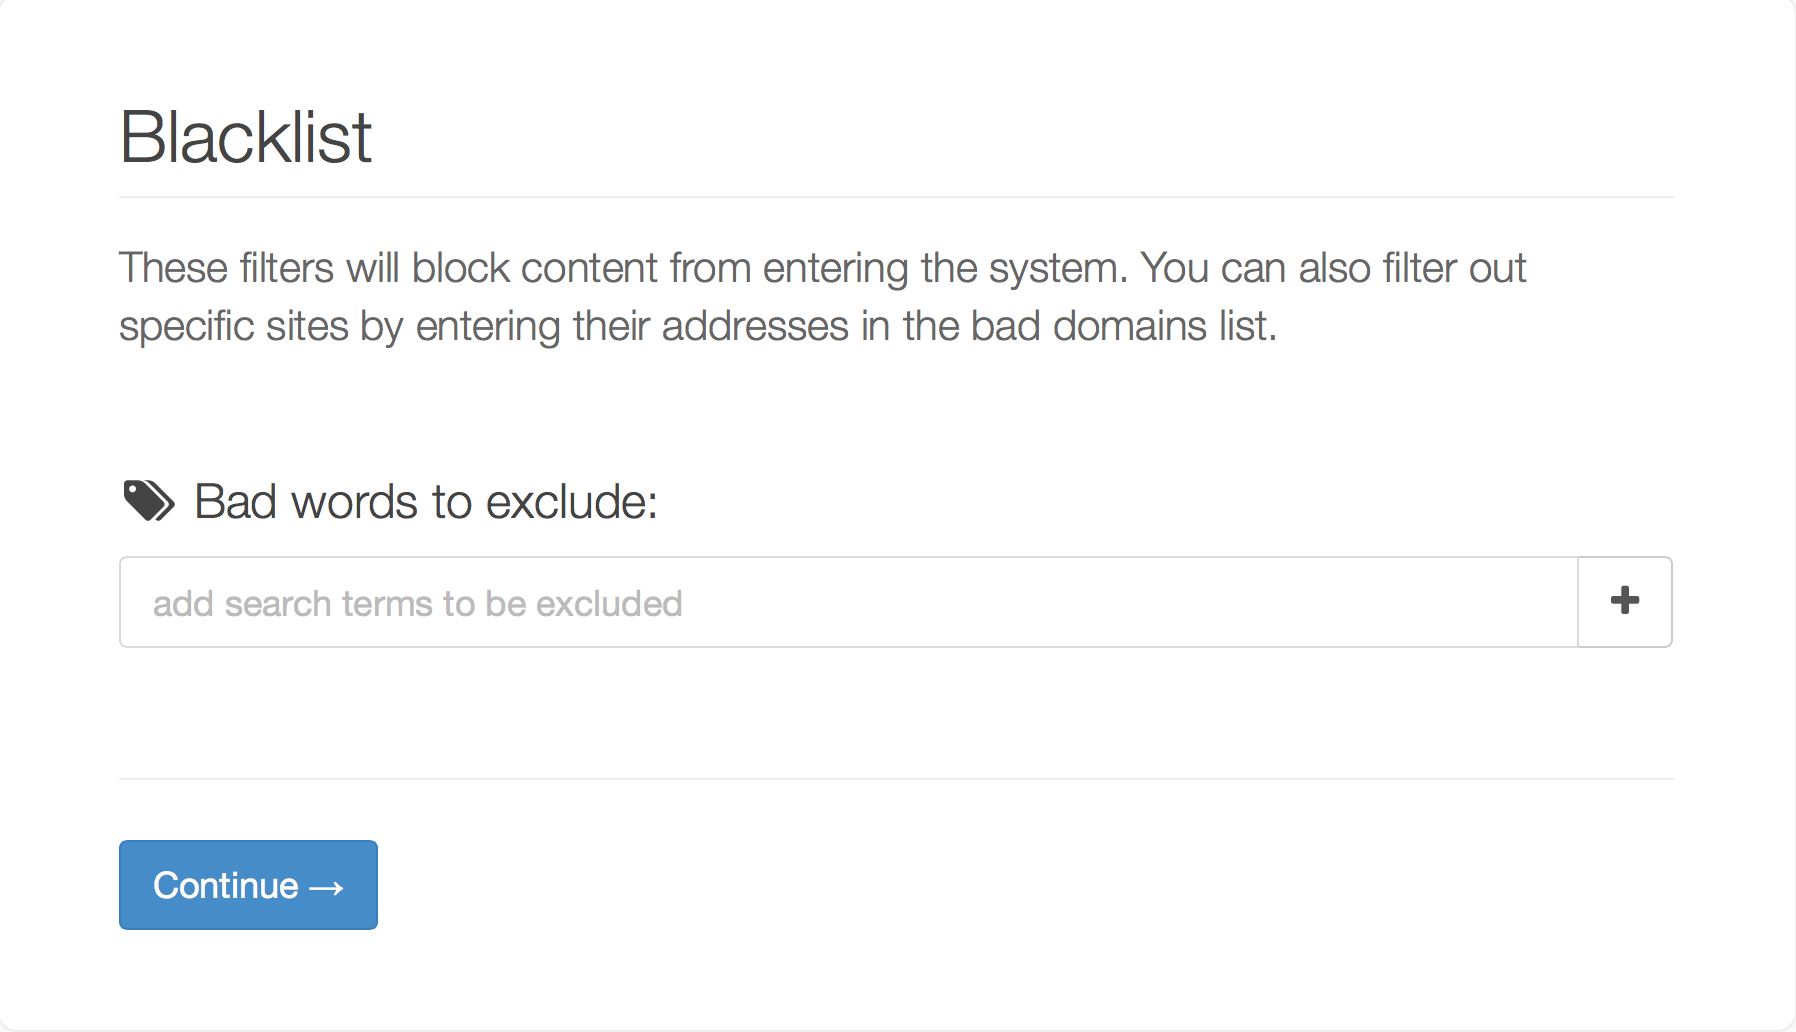The height and width of the screenshot is (1032, 1796).
Task: Click the first line of description text
Action: click(822, 268)
